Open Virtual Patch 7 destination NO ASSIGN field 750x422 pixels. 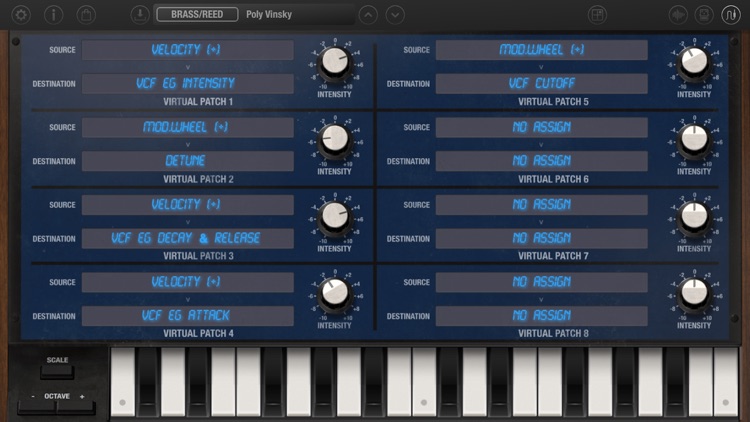pos(541,238)
